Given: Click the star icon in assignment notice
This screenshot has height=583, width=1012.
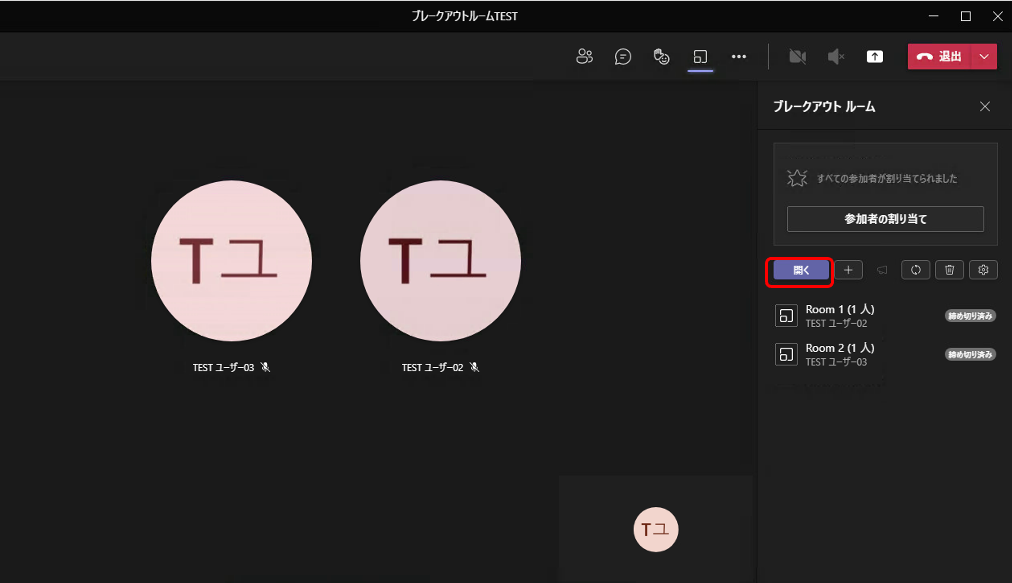Looking at the screenshot, I should tap(797, 178).
